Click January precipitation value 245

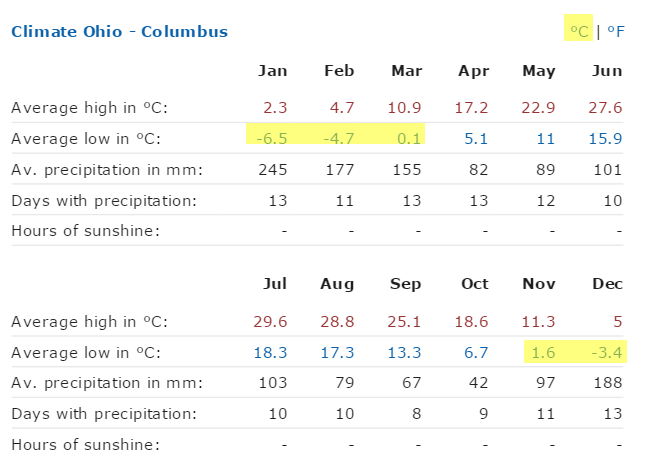point(273,170)
